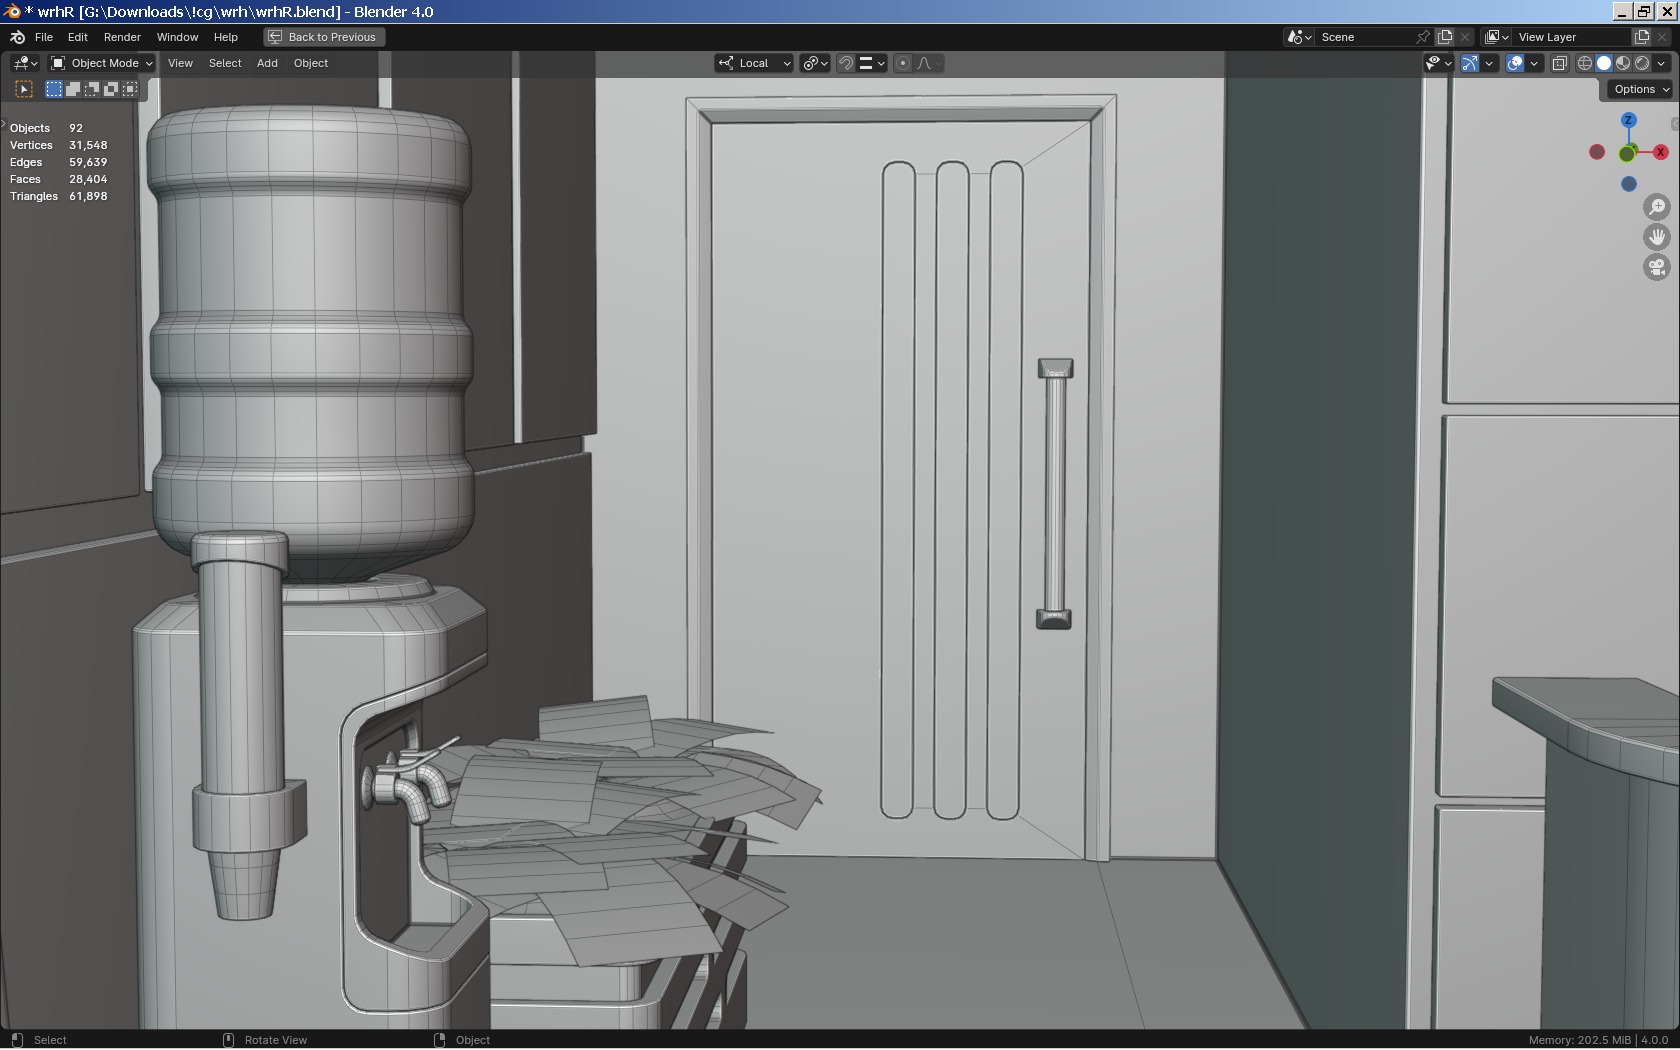The height and width of the screenshot is (1050, 1680).
Task: Toggle proportional editing
Action: (903, 63)
